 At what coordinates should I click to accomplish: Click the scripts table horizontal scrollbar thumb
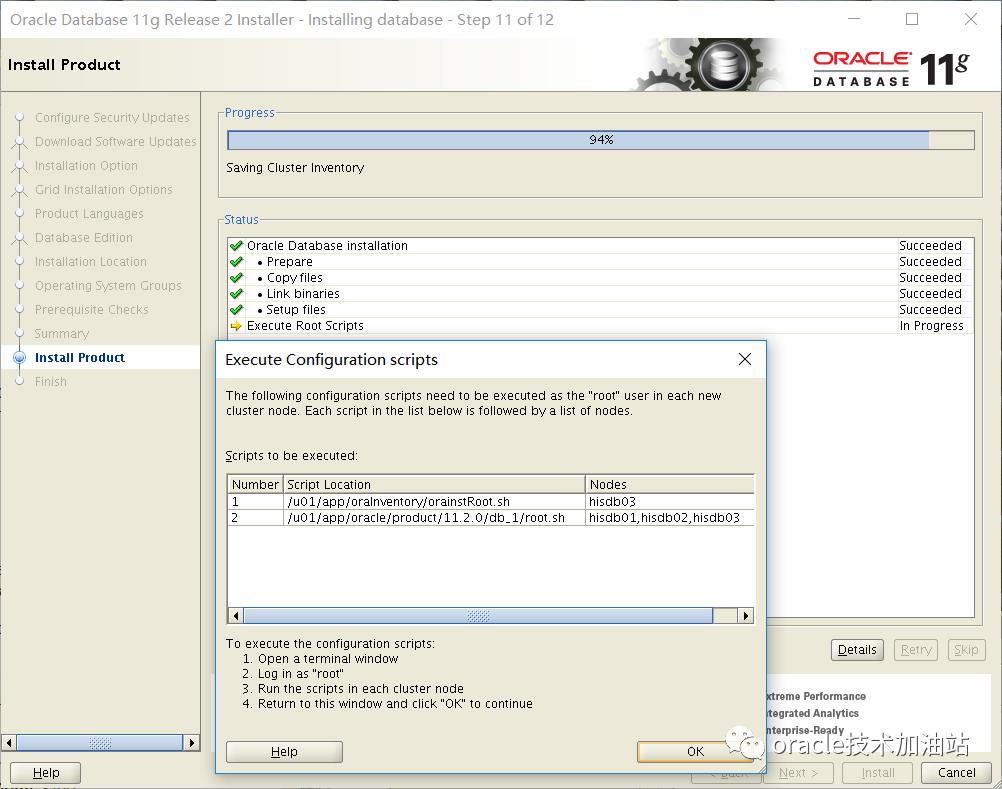coord(478,616)
